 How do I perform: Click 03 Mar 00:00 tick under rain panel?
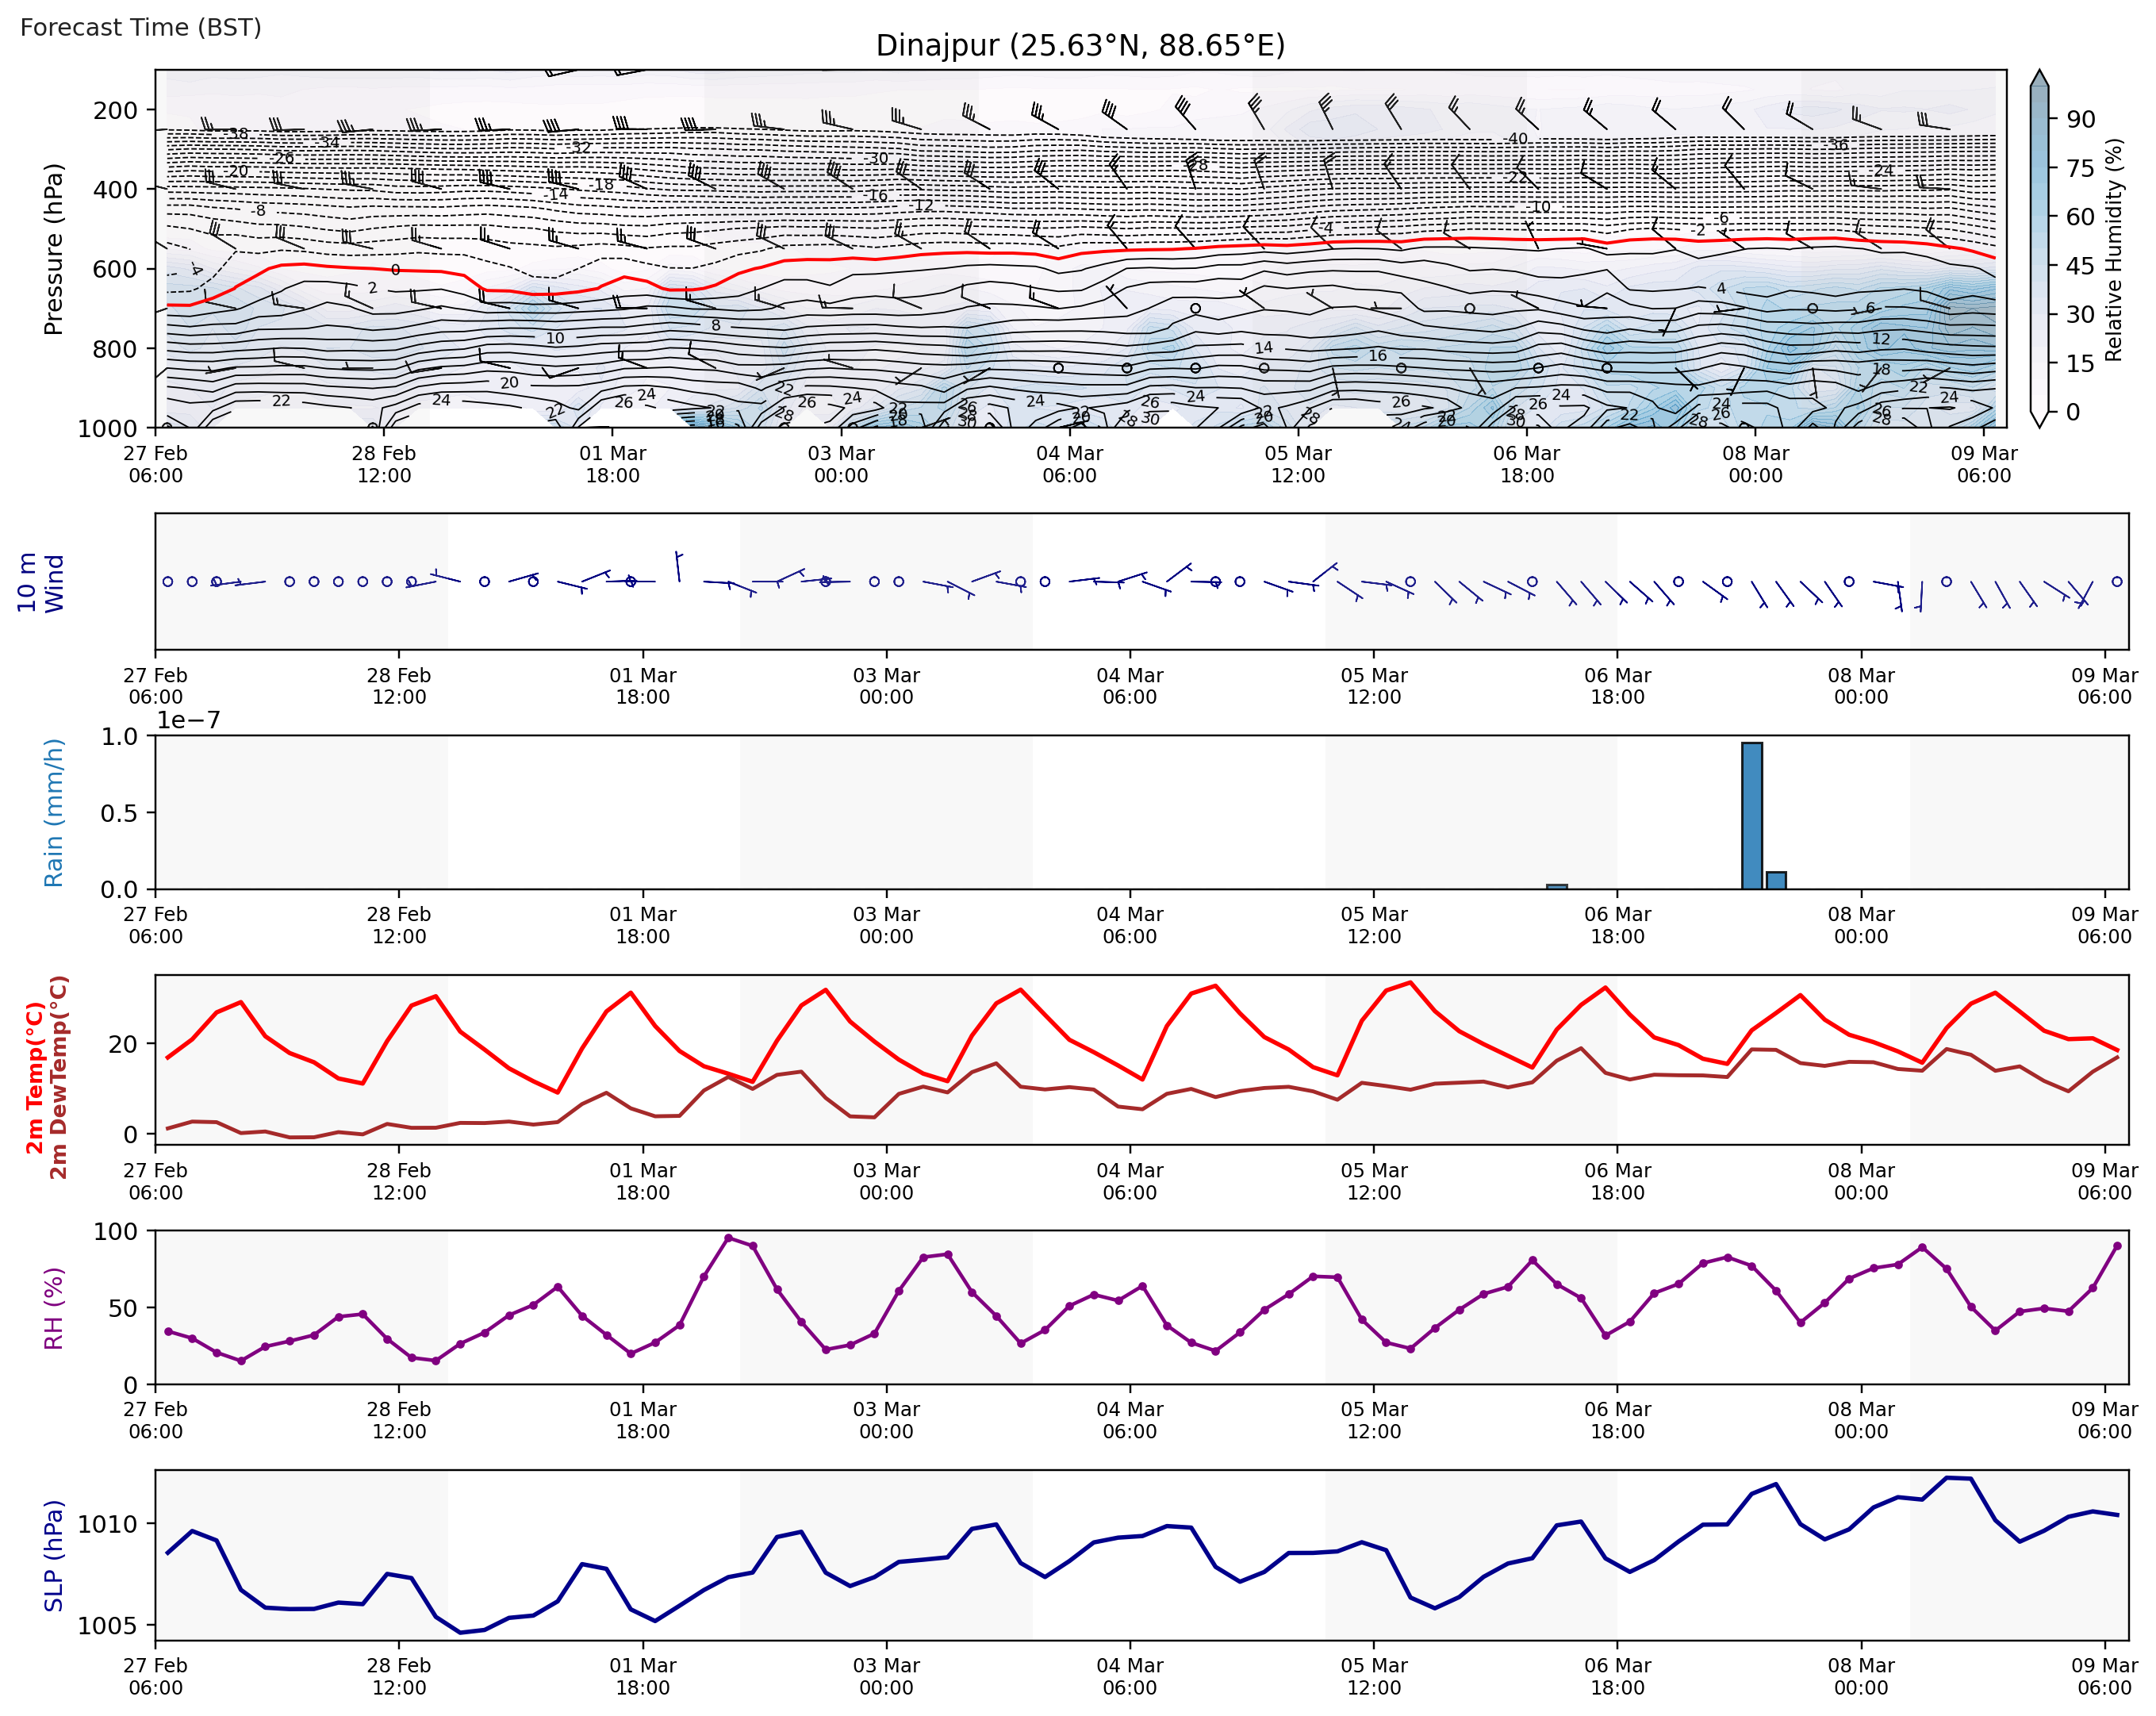coord(886,925)
